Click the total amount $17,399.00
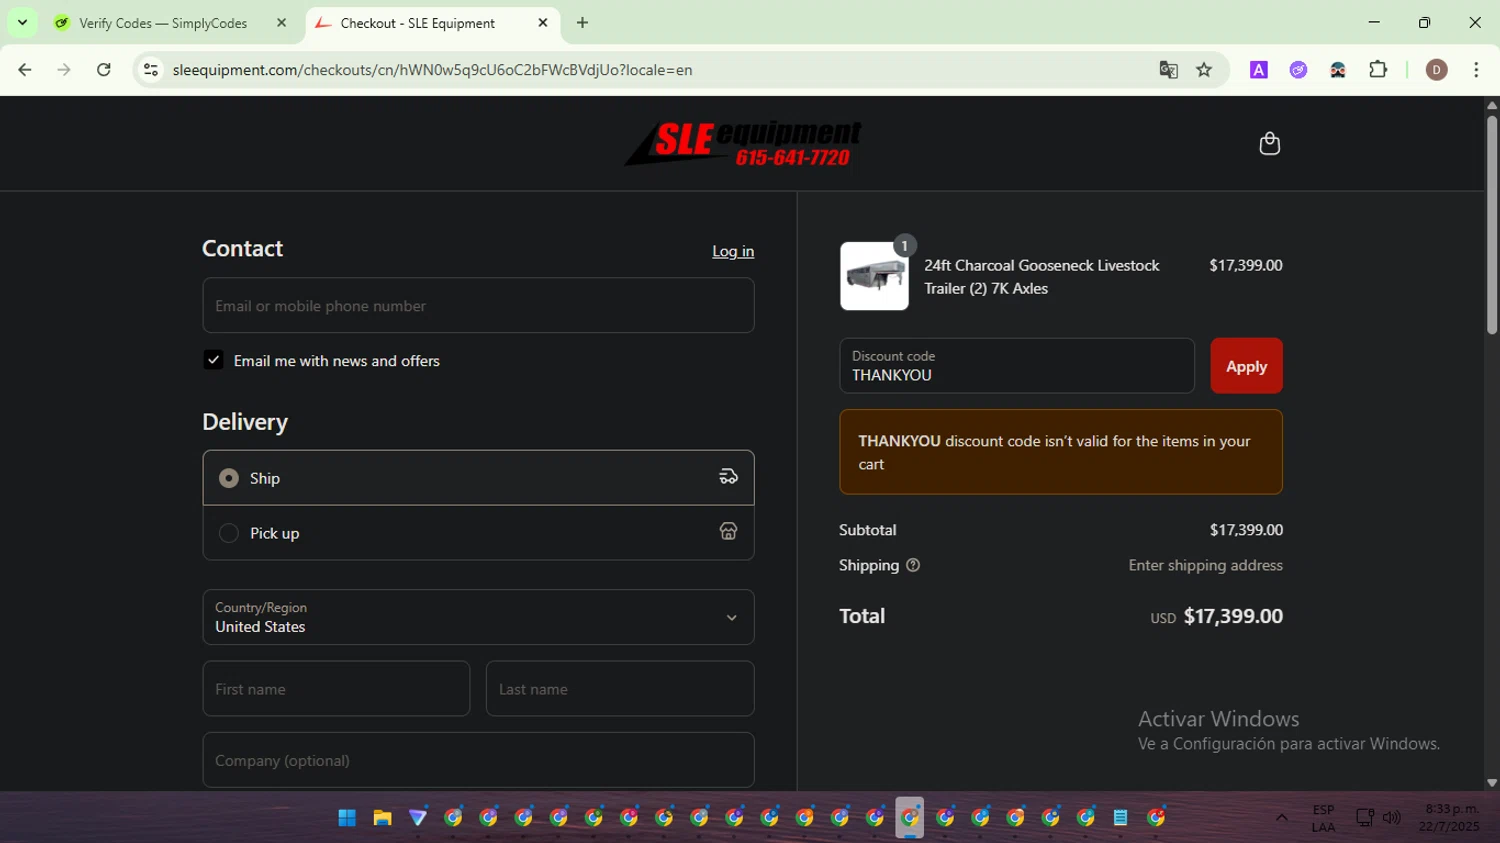The image size is (1500, 843). coord(1233,616)
